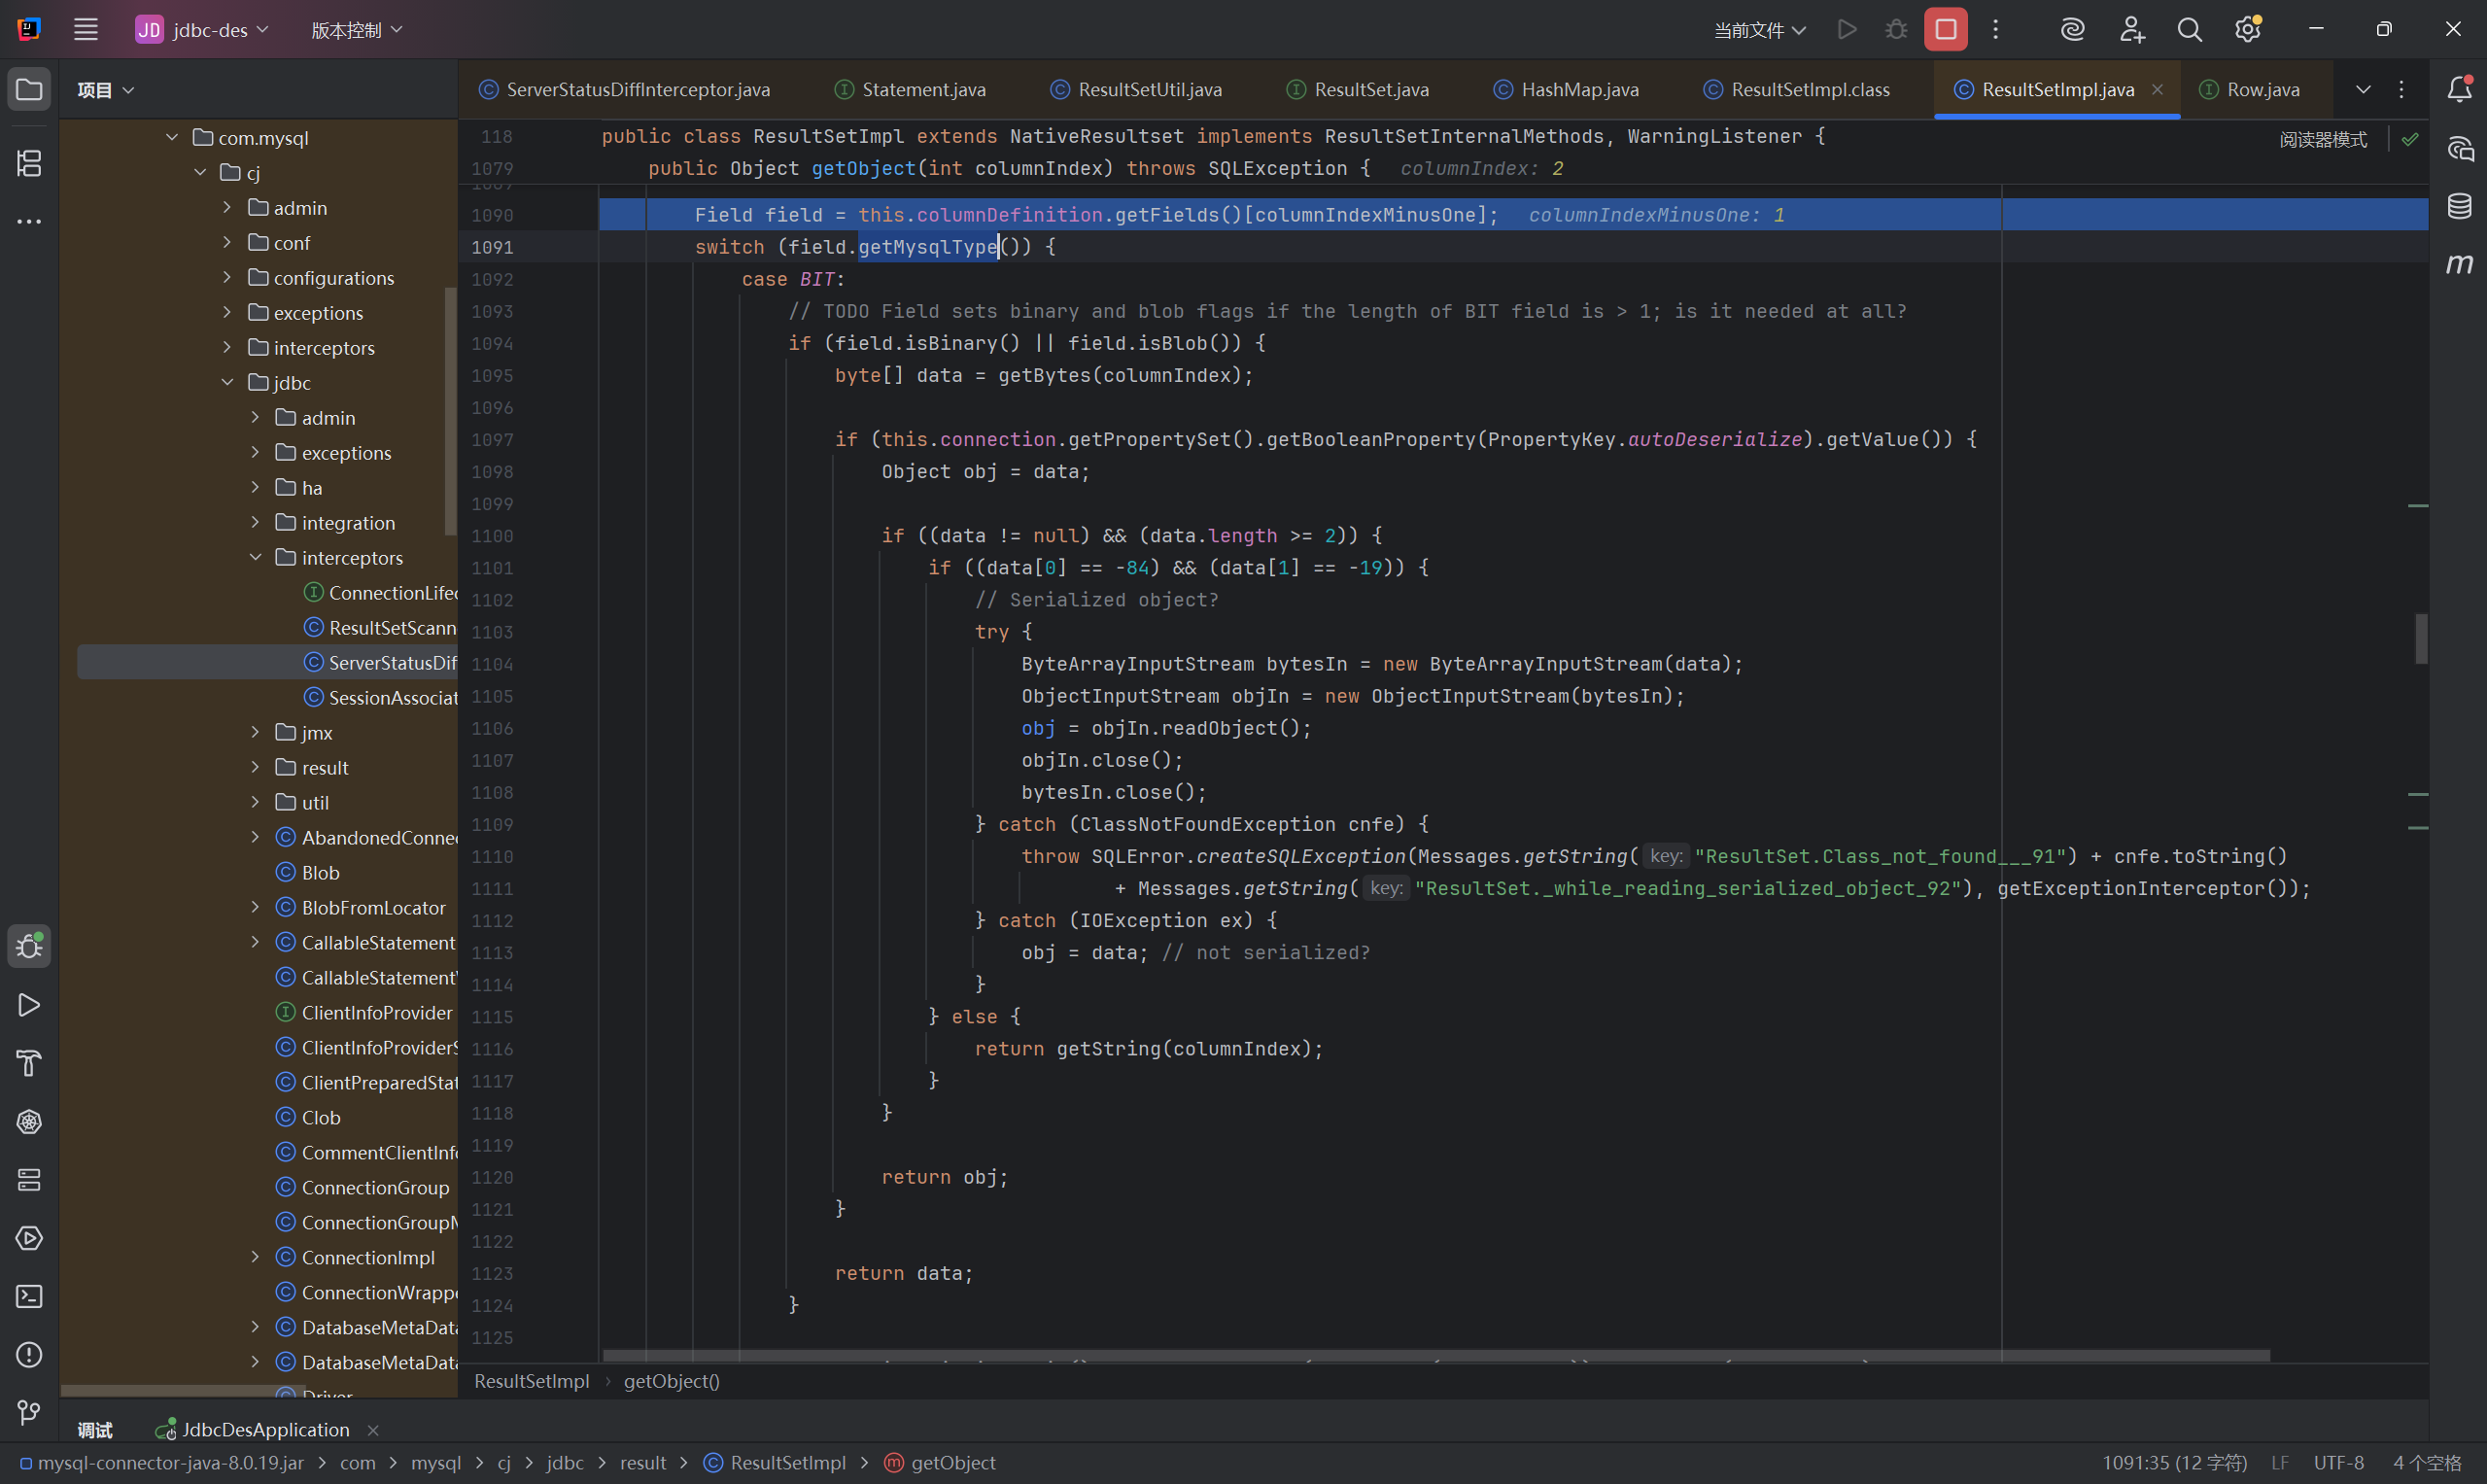Open the Database tool window
The height and width of the screenshot is (1484, 2487).
tap(2459, 206)
